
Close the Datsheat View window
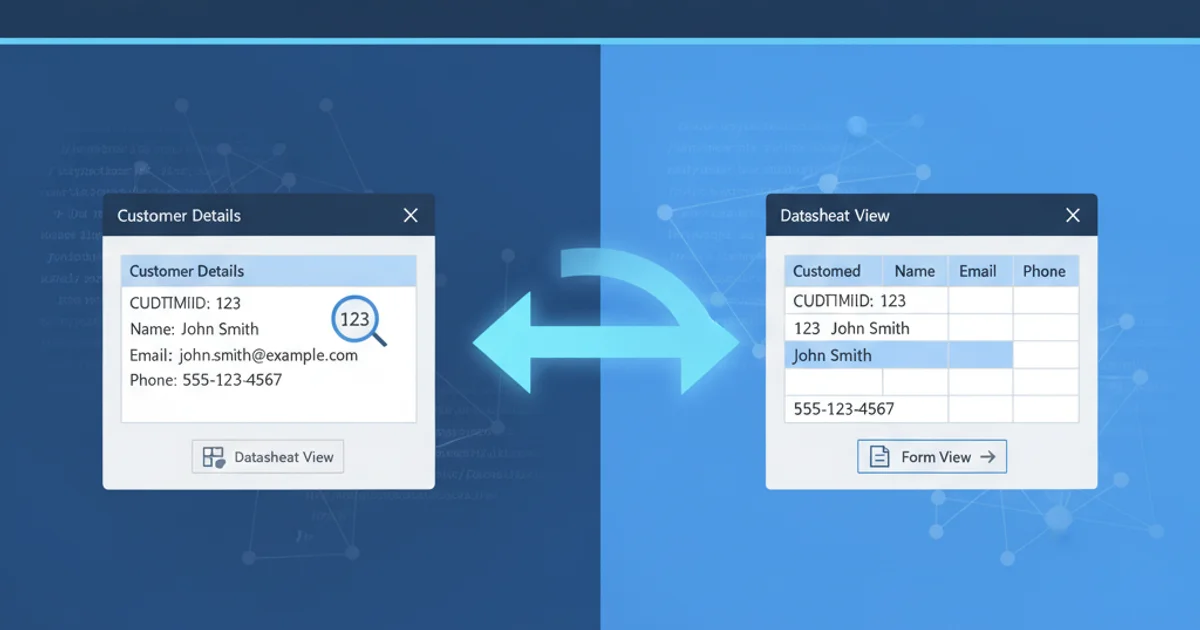point(1073,215)
